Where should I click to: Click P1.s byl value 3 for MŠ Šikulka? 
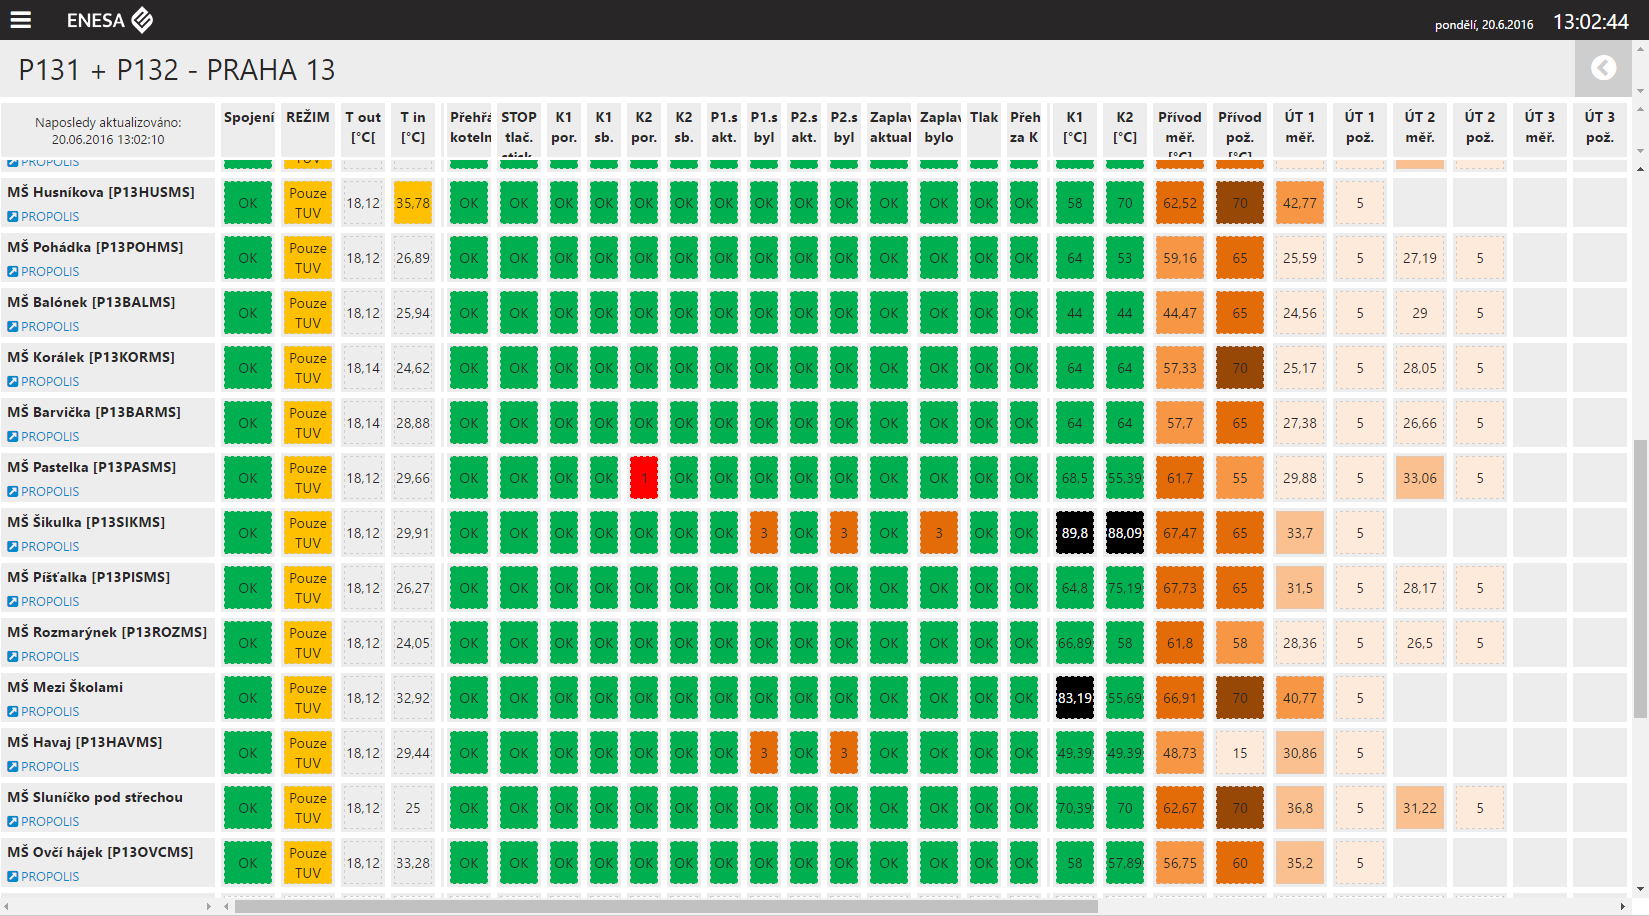(764, 533)
